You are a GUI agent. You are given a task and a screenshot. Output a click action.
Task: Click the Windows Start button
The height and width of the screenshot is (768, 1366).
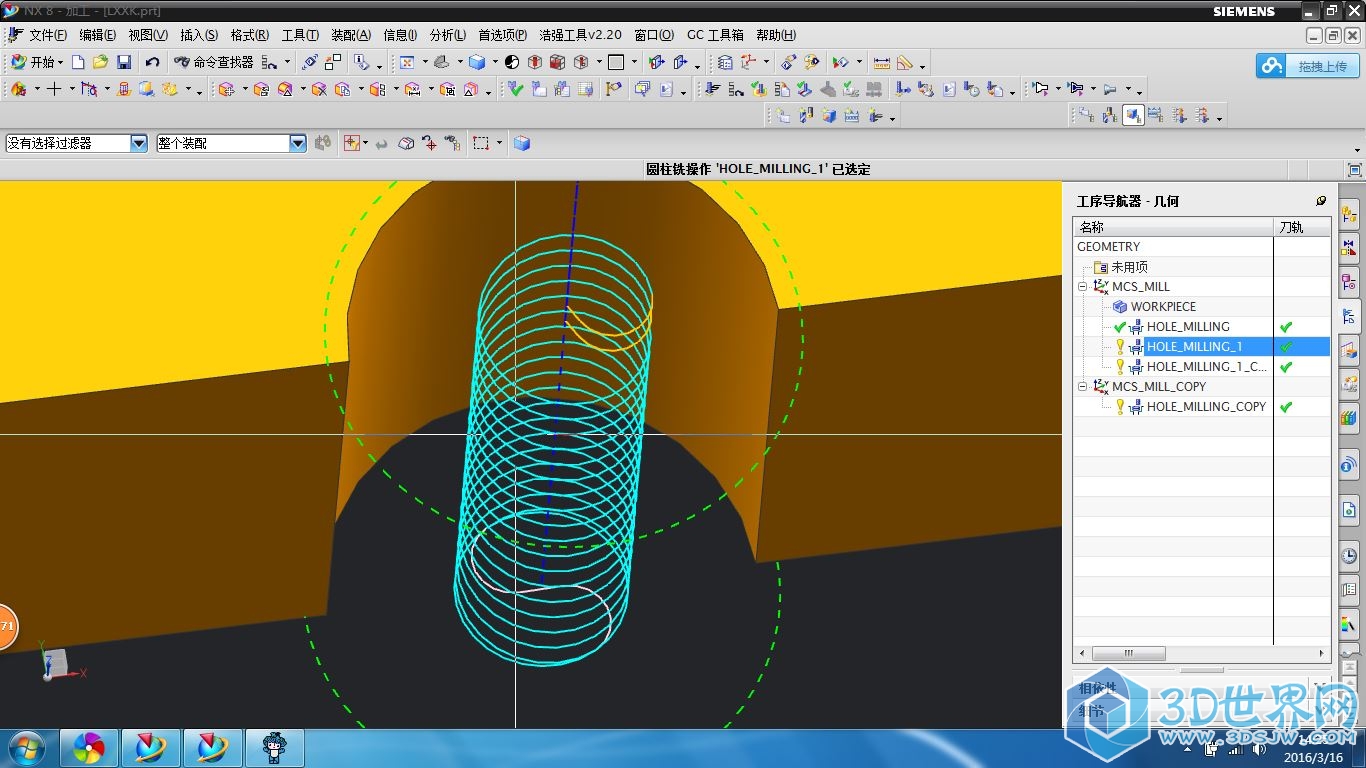point(25,748)
